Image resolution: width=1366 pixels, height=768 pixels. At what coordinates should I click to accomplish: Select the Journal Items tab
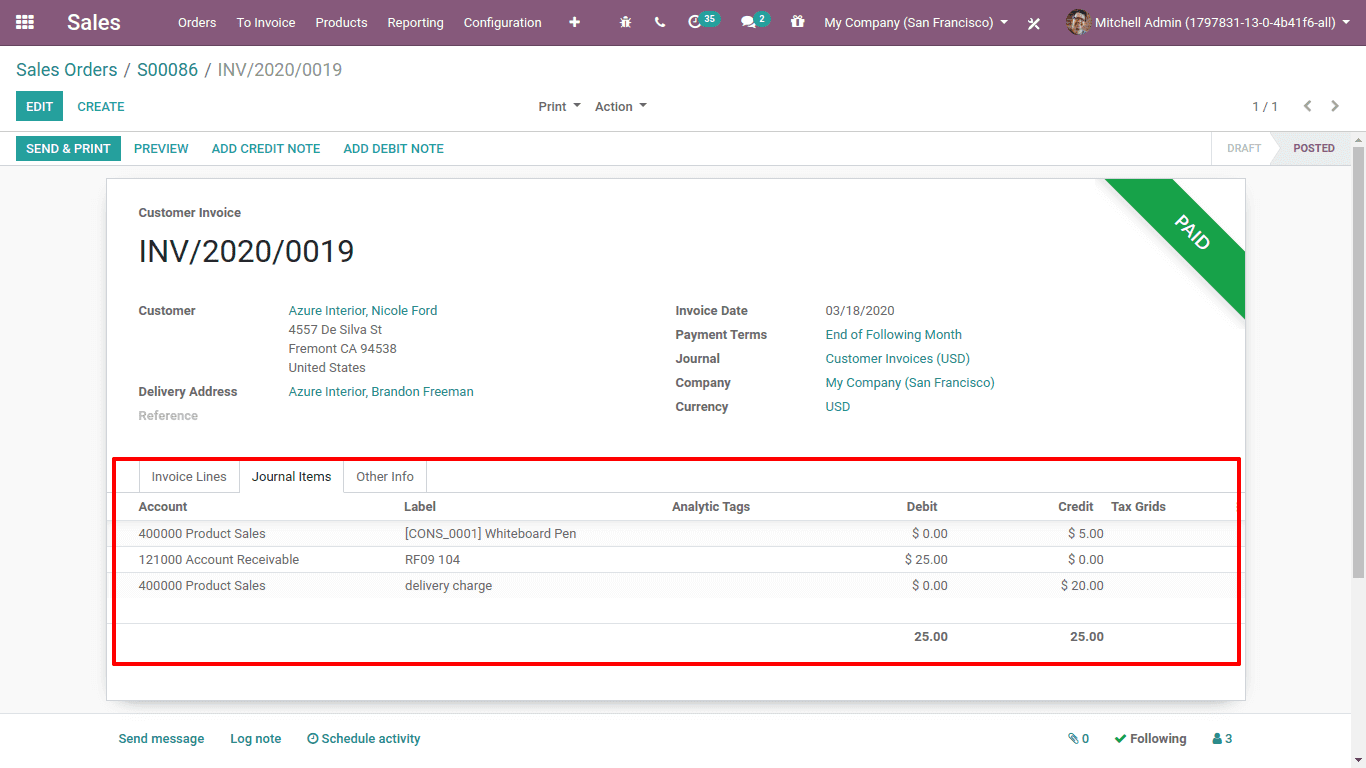[291, 477]
